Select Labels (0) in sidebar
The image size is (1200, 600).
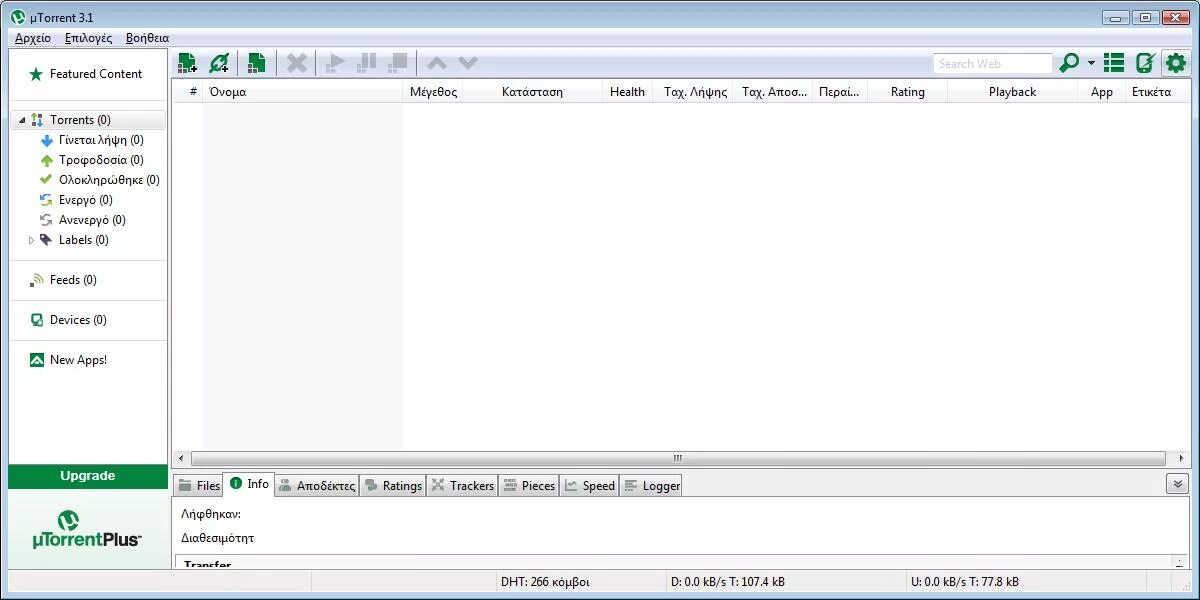coord(75,240)
